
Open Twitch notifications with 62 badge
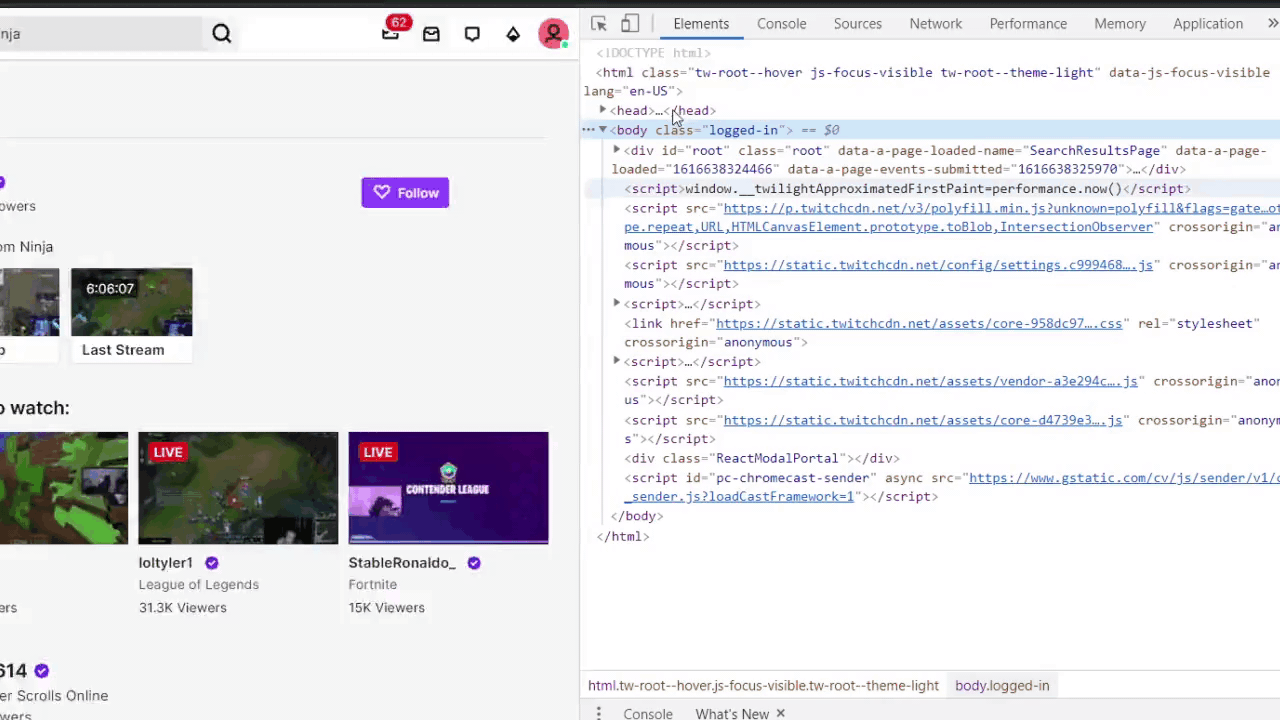(391, 33)
